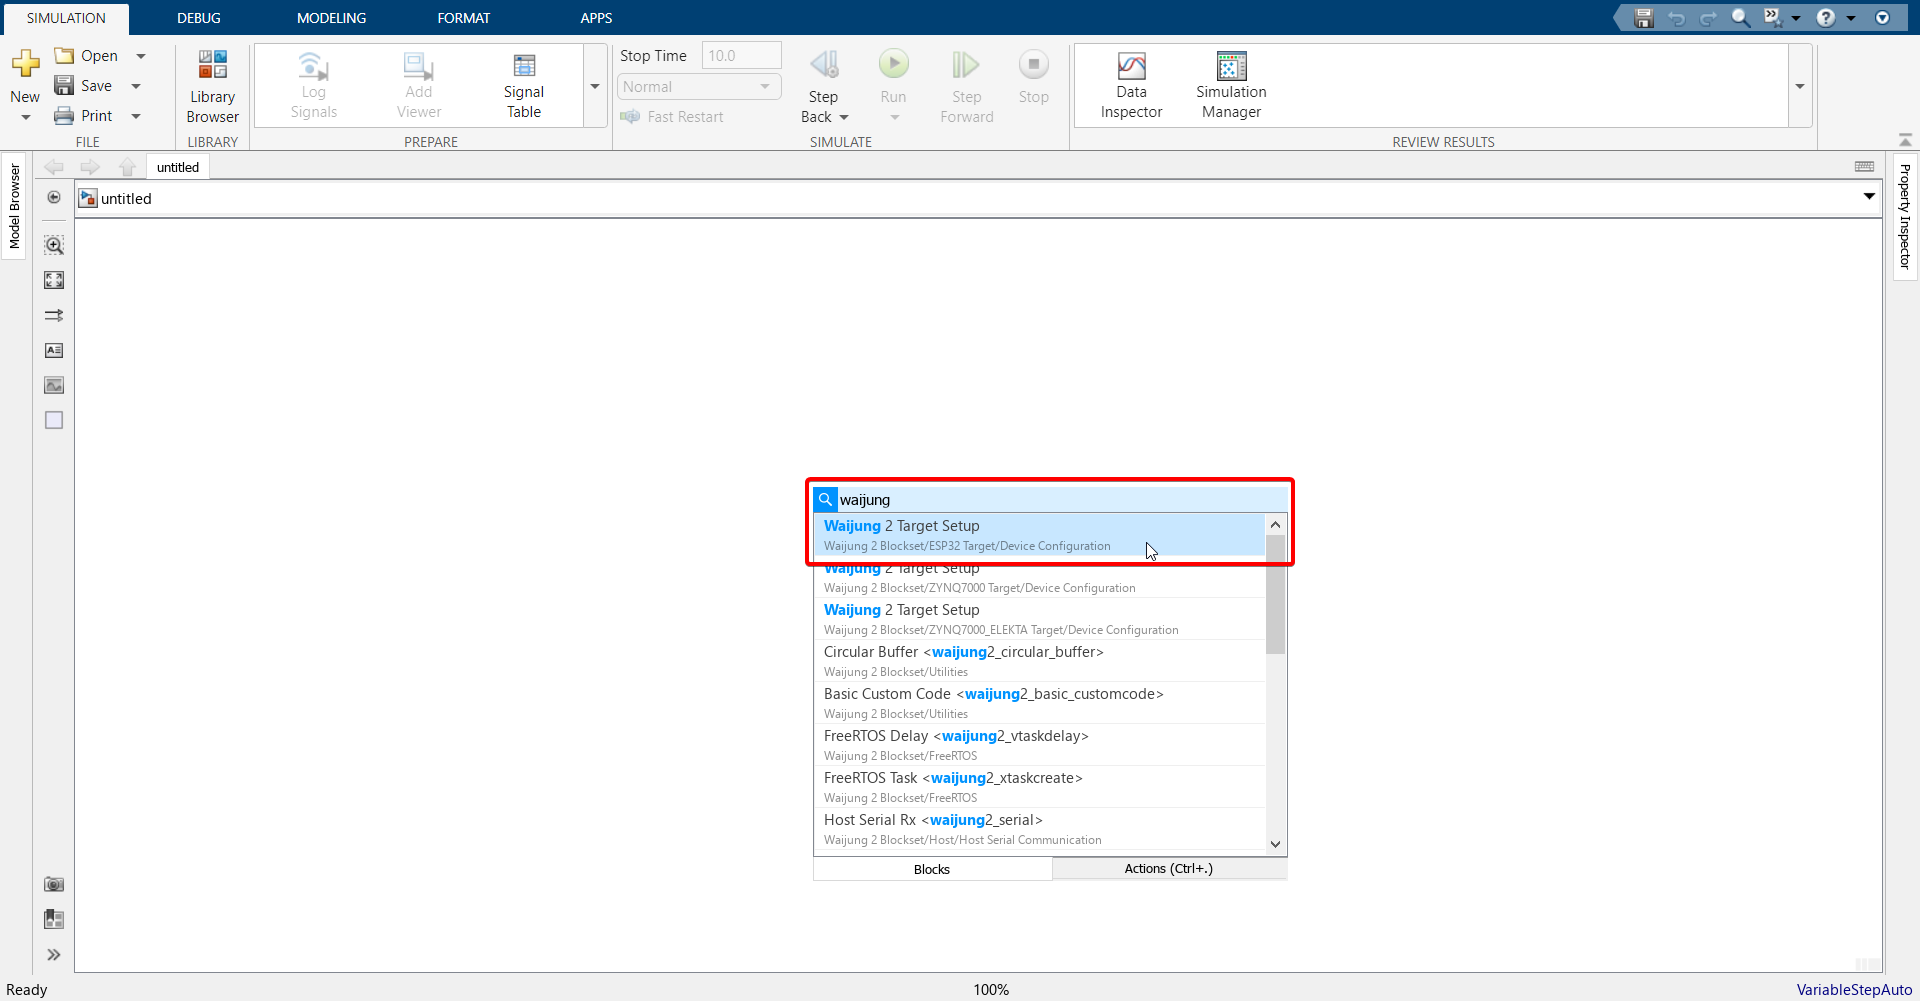Expand the left palette chevrons
The height and width of the screenshot is (1001, 1920).
[x=54, y=955]
